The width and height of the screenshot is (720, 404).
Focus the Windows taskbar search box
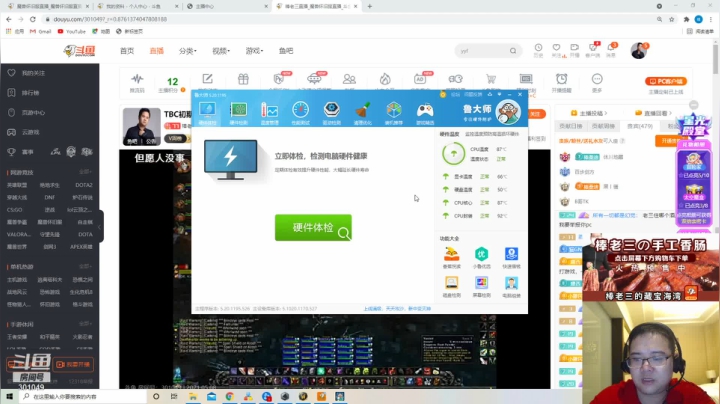coord(84,396)
